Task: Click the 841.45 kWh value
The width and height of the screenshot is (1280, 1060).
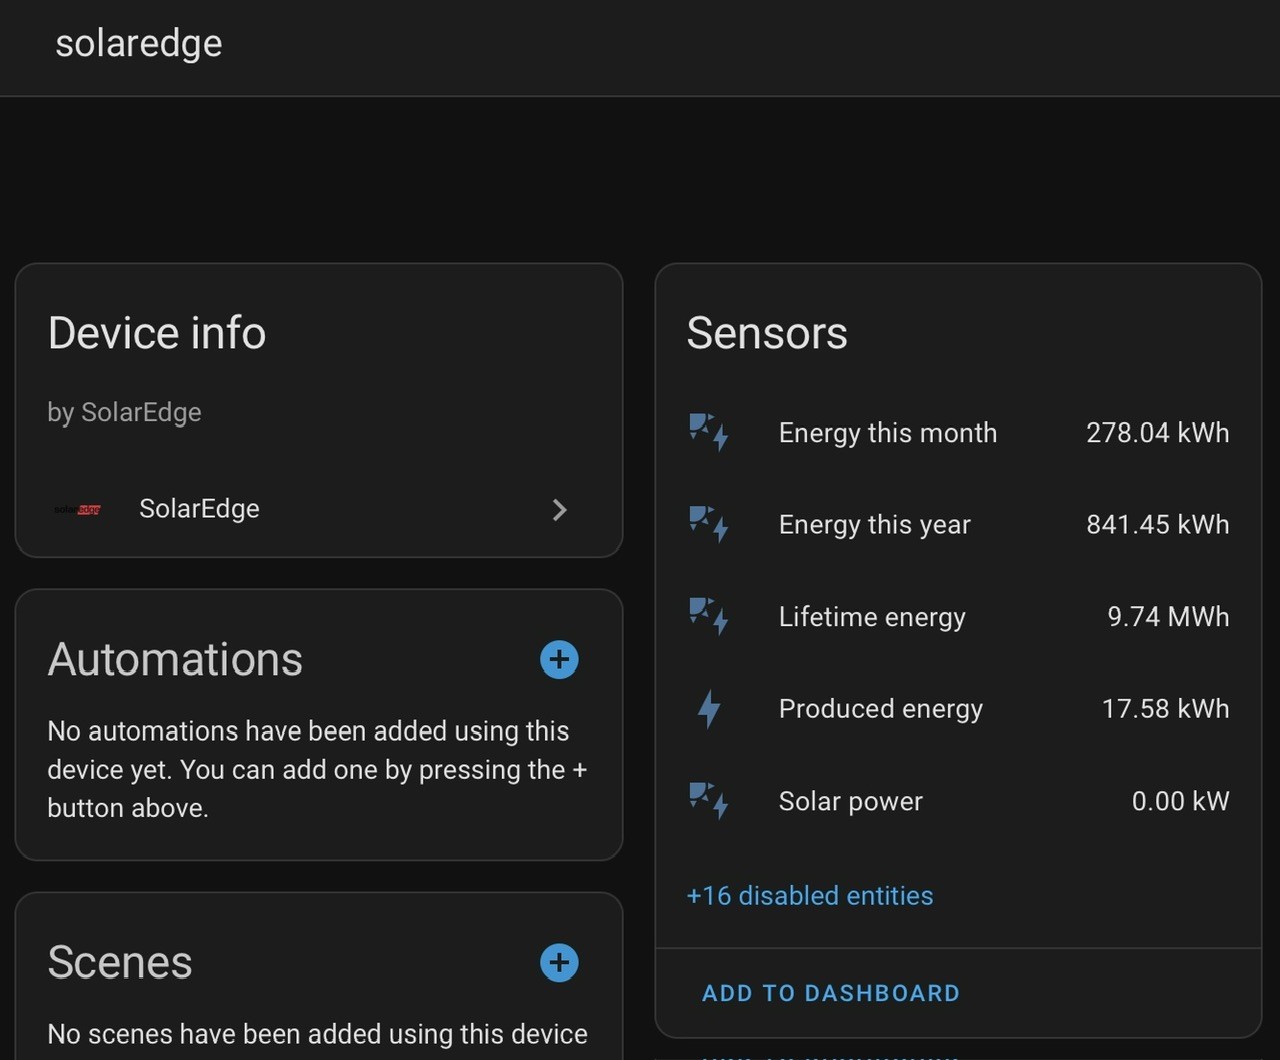Action: [1158, 525]
